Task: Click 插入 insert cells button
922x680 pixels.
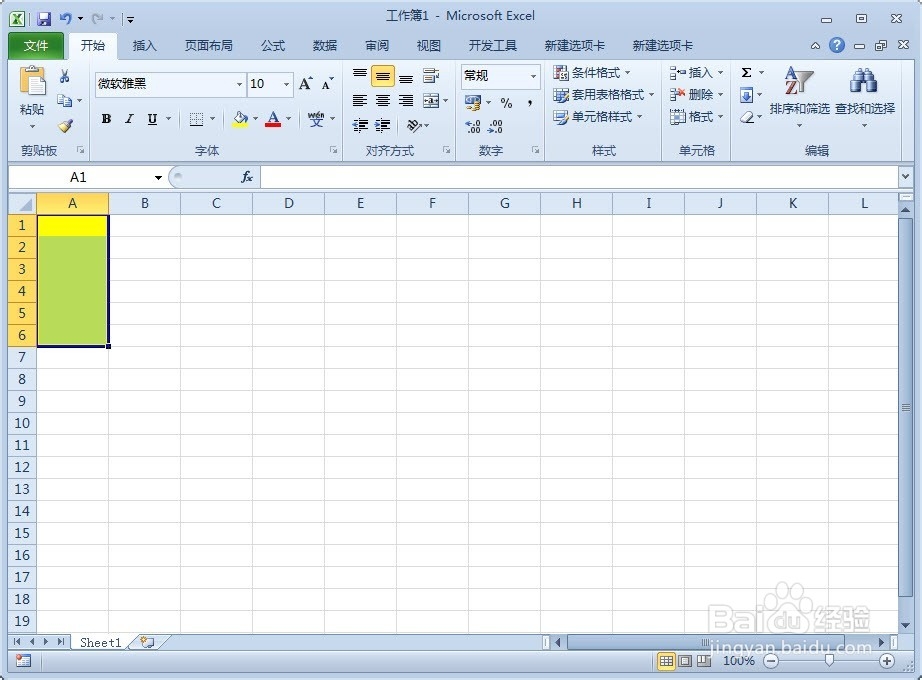Action: pos(691,73)
